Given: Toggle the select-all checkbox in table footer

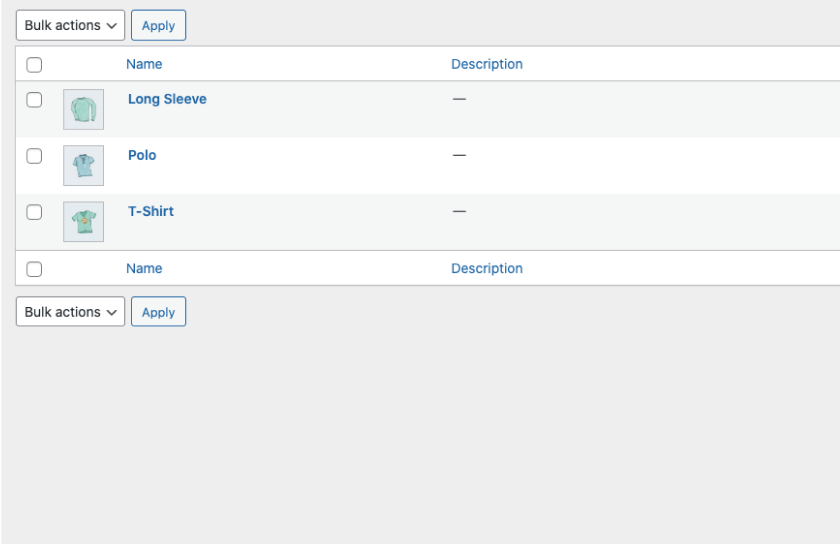Looking at the screenshot, I should 34,269.
